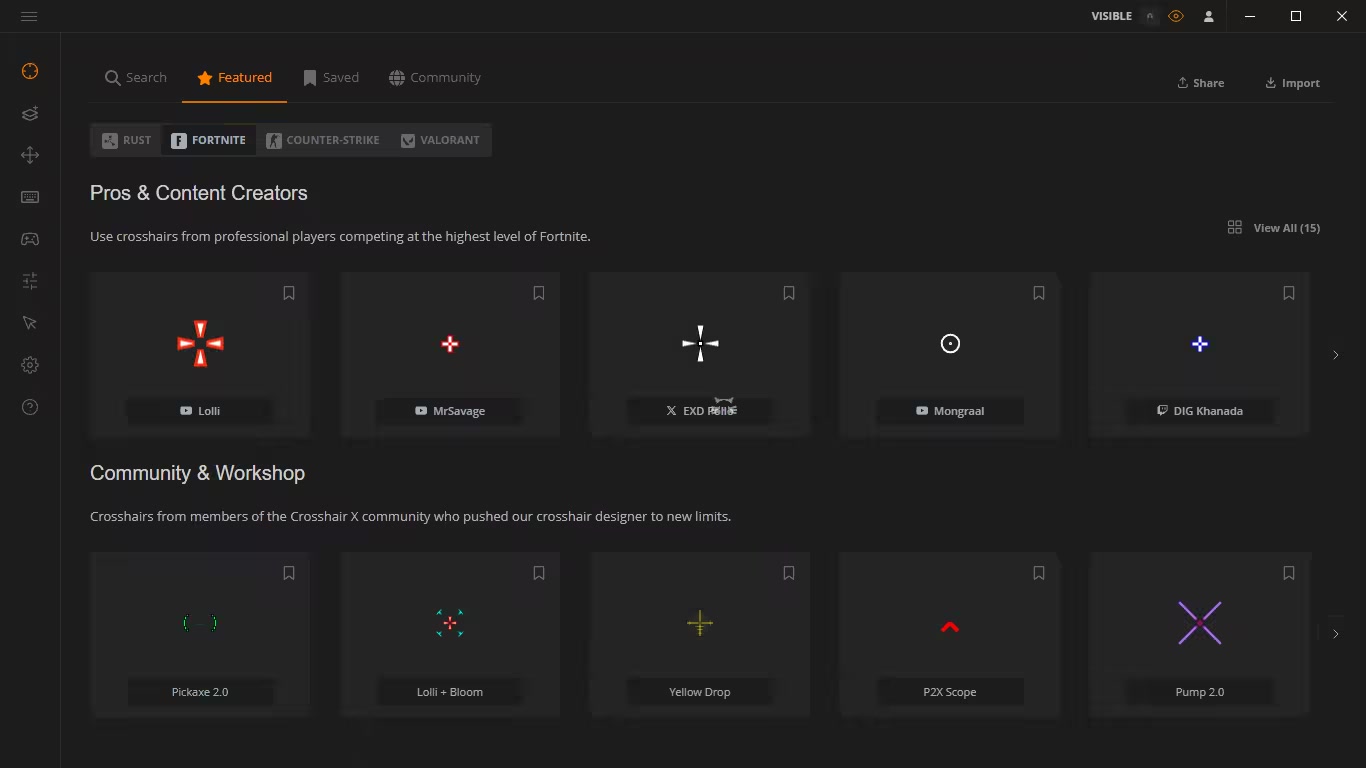Bookmark the Lolli crosshair
Image resolution: width=1366 pixels, height=768 pixels.
click(289, 293)
